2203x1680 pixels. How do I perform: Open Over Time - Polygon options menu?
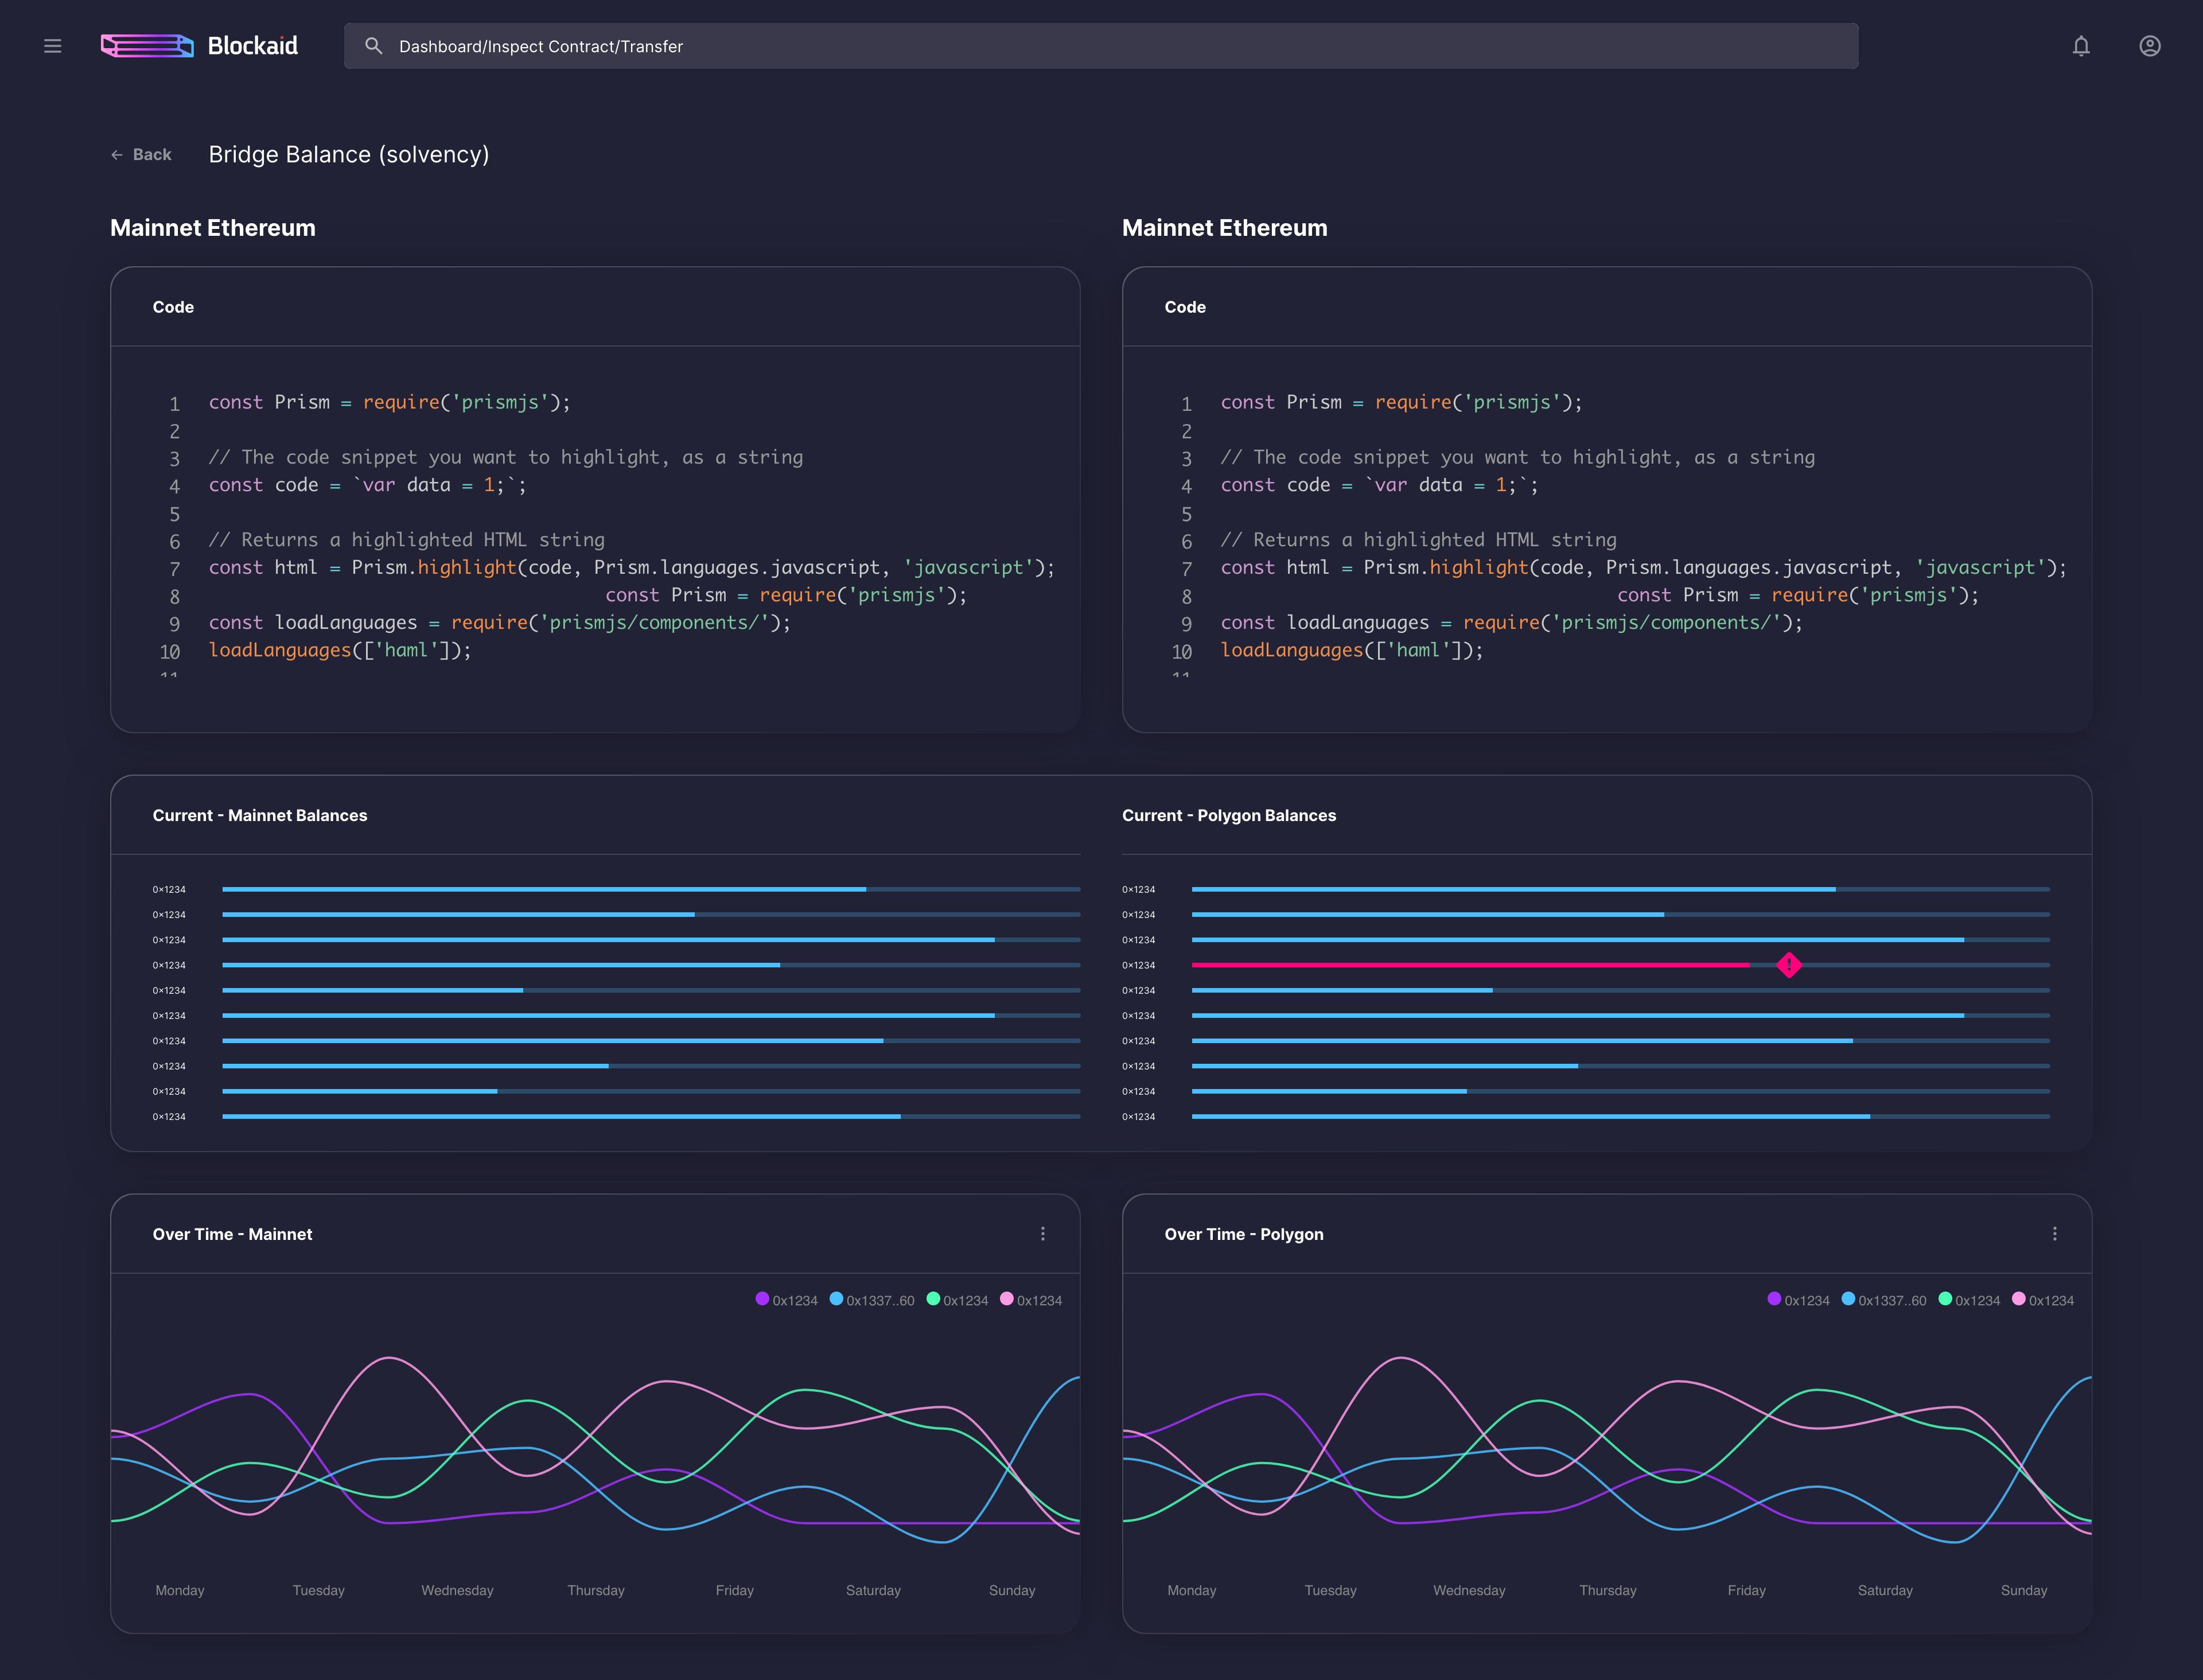2055,1234
